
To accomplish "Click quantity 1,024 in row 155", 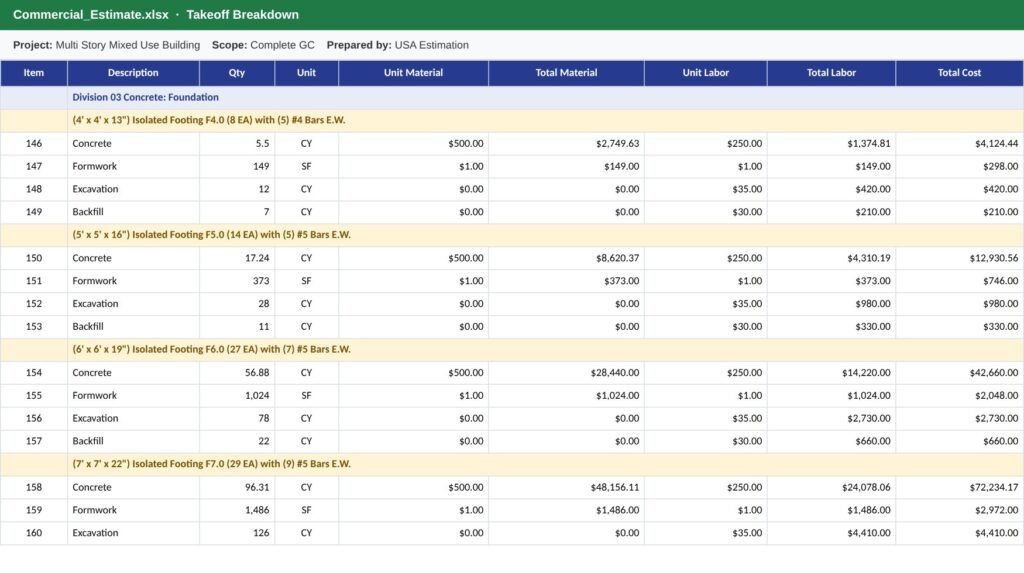I will [237, 396].
